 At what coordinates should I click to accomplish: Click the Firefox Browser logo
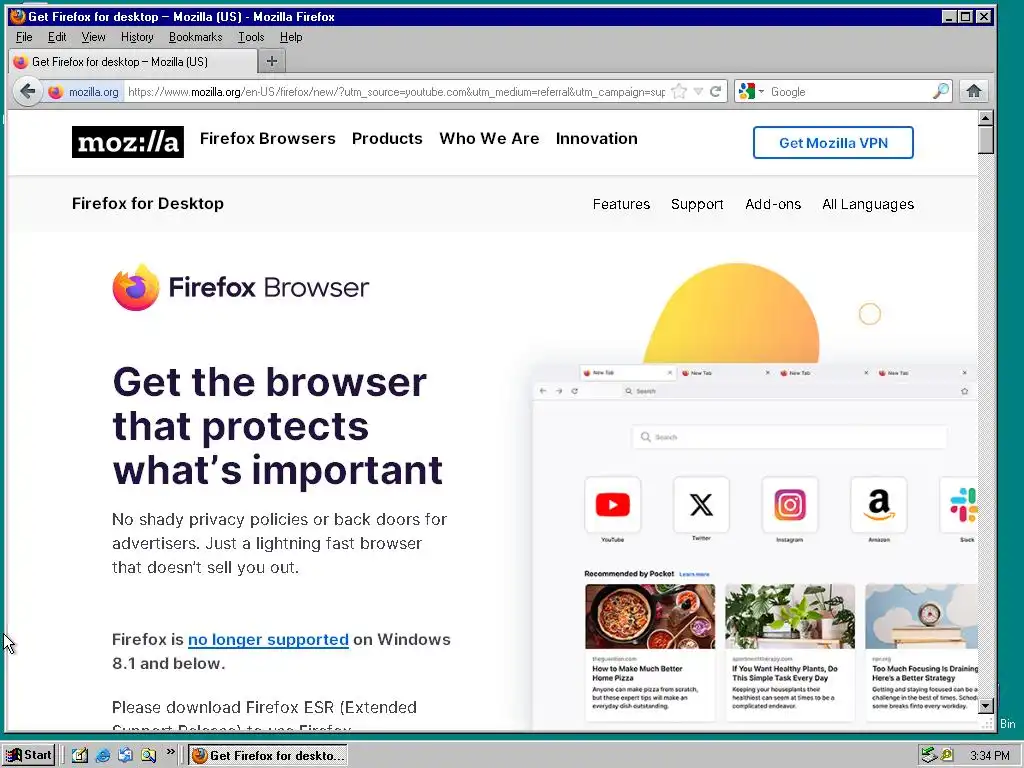pos(240,287)
